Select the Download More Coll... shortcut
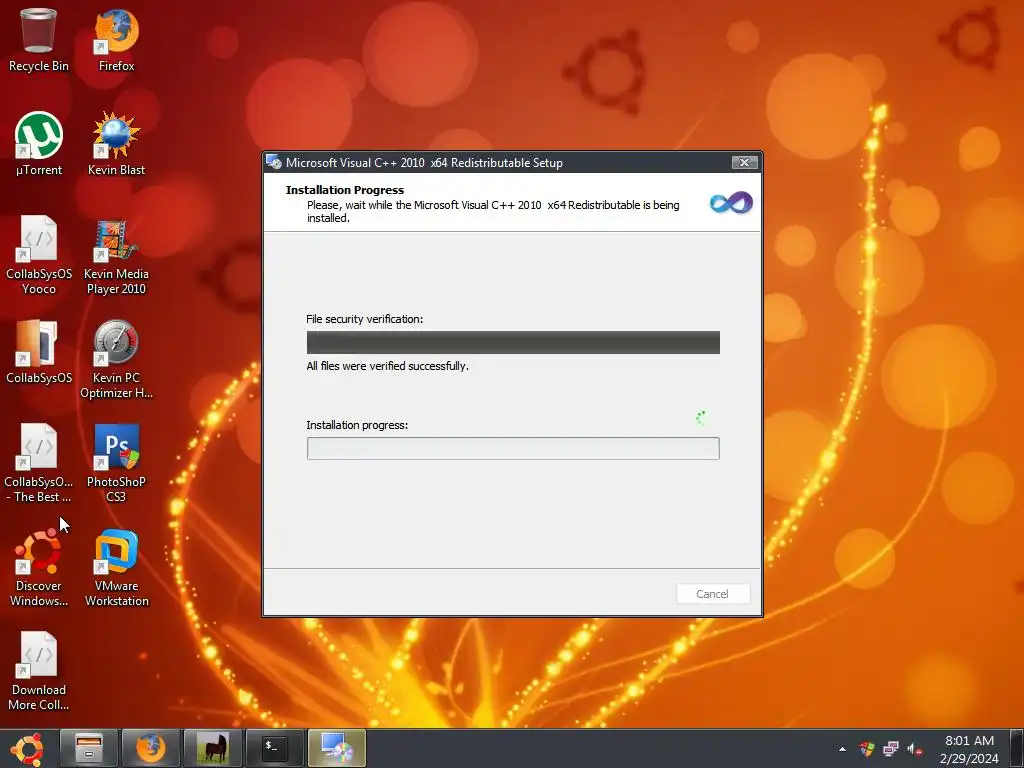Image resolution: width=1024 pixels, height=768 pixels. pyautogui.click(x=39, y=671)
